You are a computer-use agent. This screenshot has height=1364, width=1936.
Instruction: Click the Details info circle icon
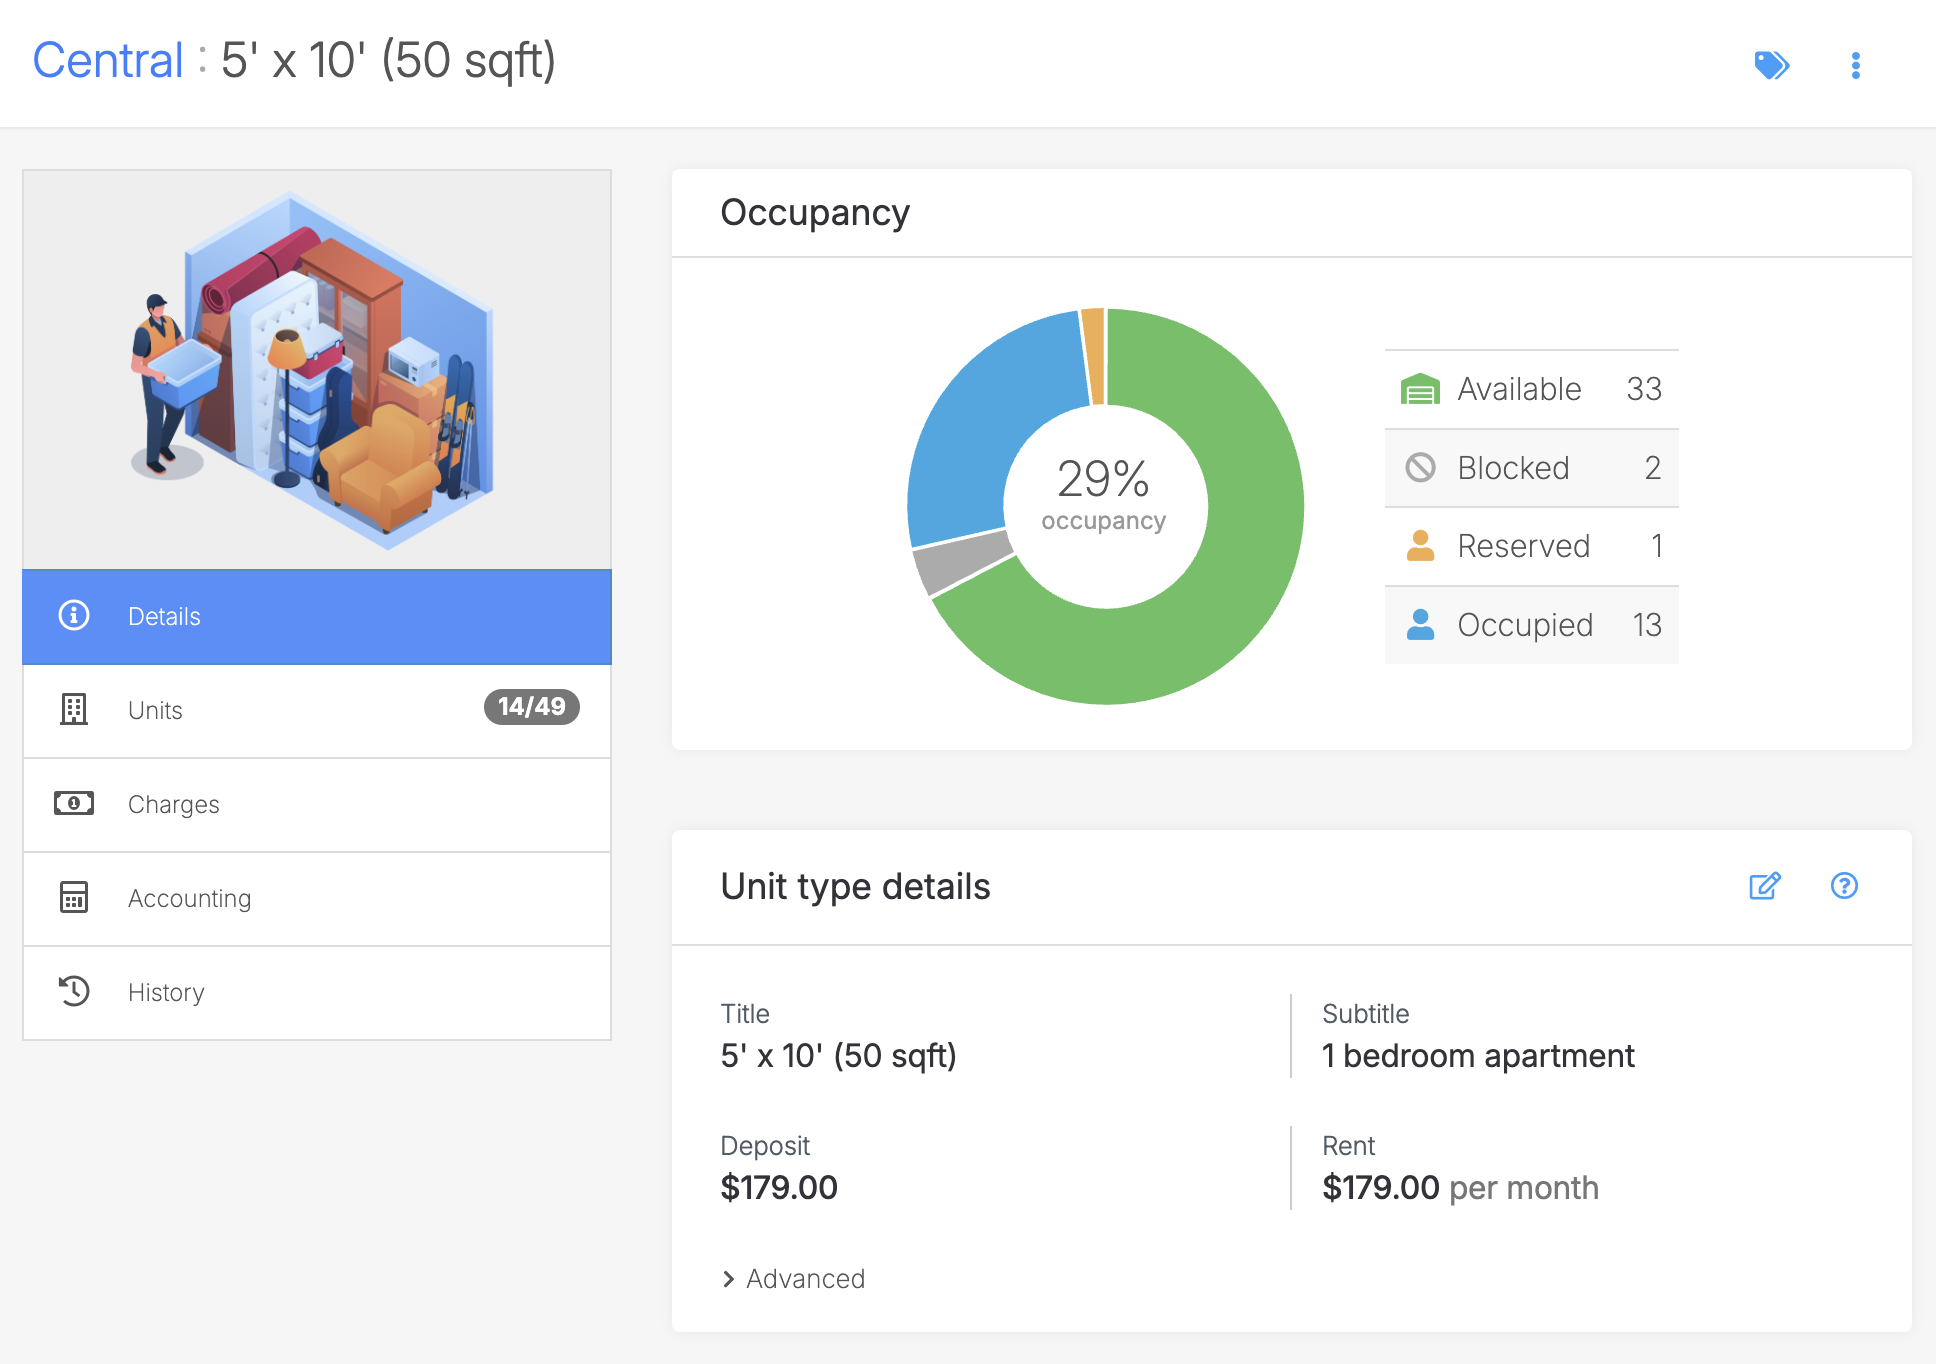pos(74,616)
